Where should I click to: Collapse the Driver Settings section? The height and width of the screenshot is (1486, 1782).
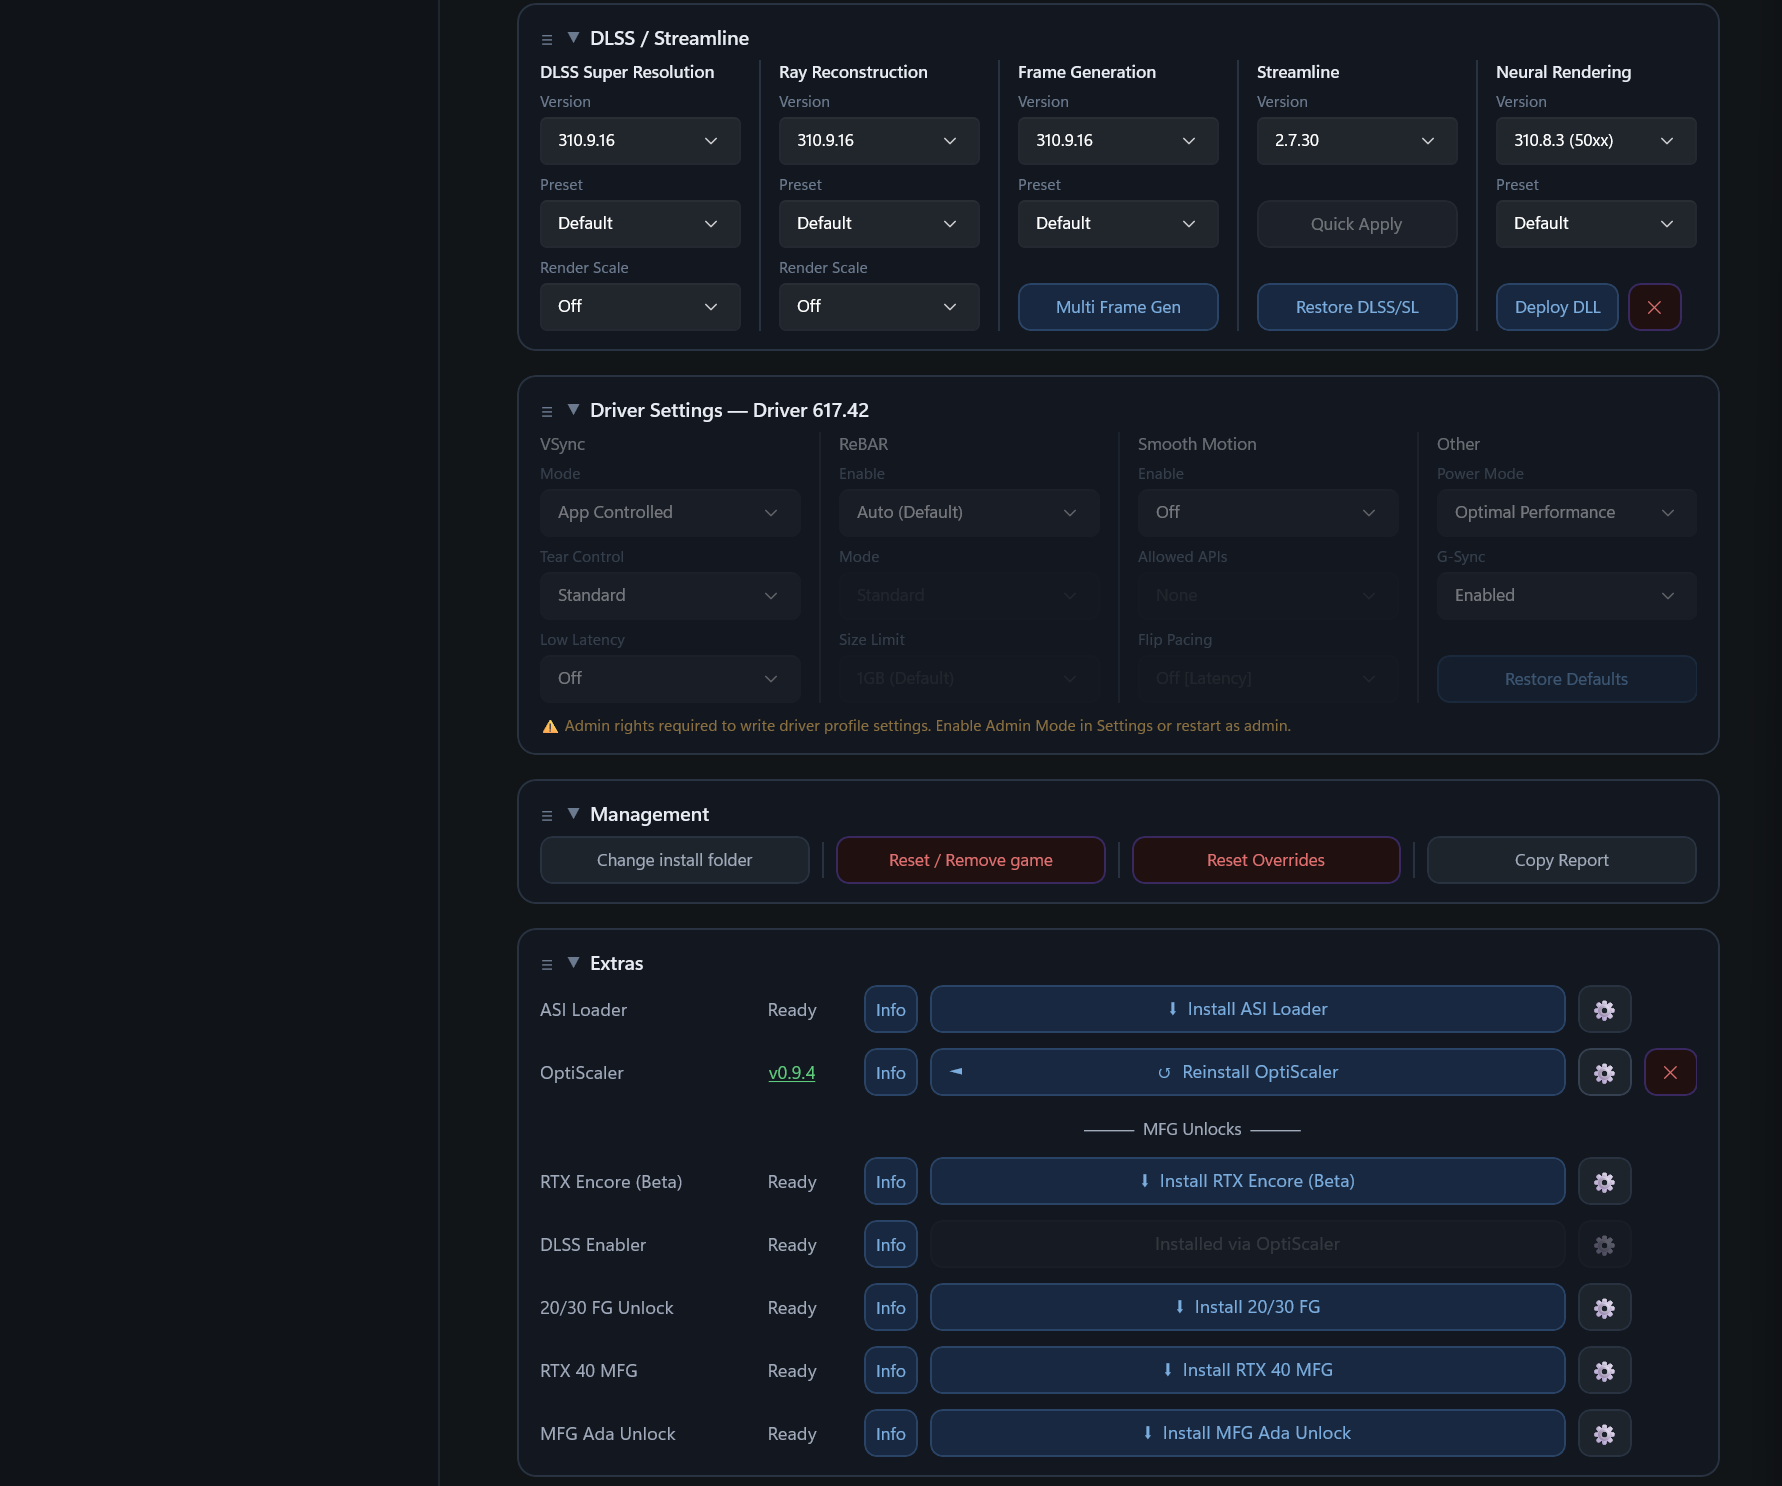[573, 409]
